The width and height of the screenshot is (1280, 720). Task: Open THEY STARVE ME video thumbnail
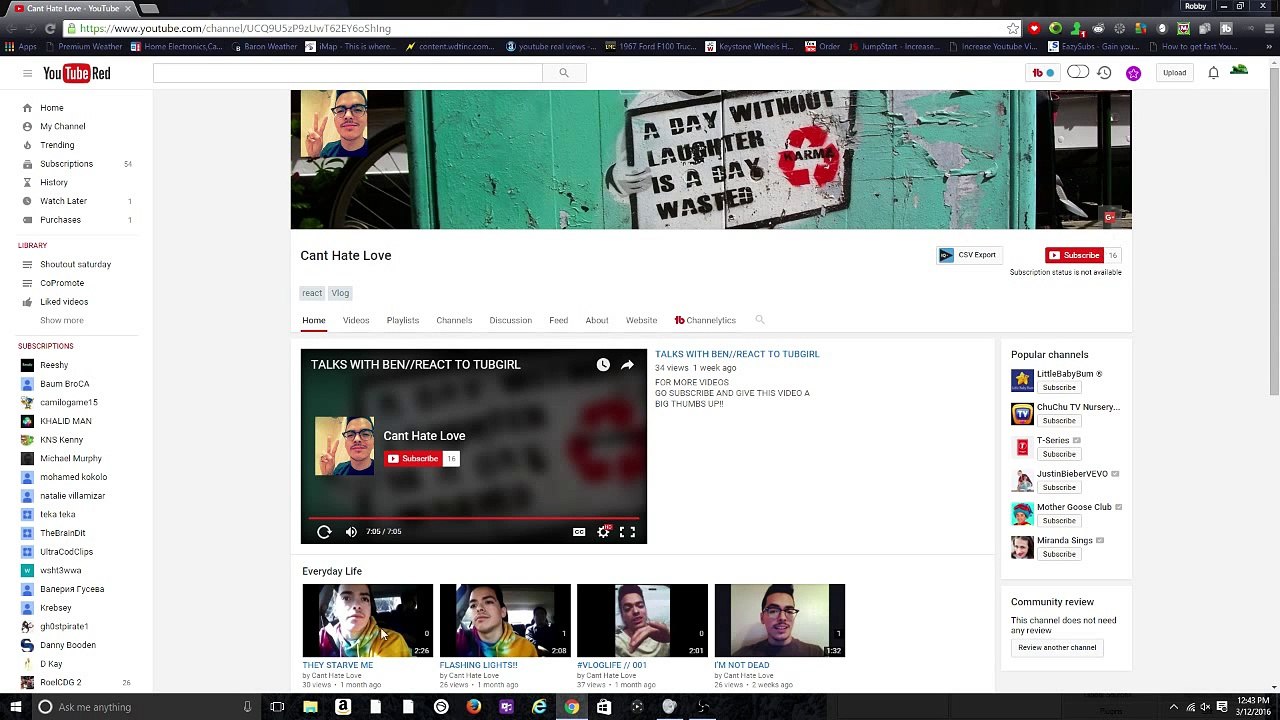coord(367,621)
